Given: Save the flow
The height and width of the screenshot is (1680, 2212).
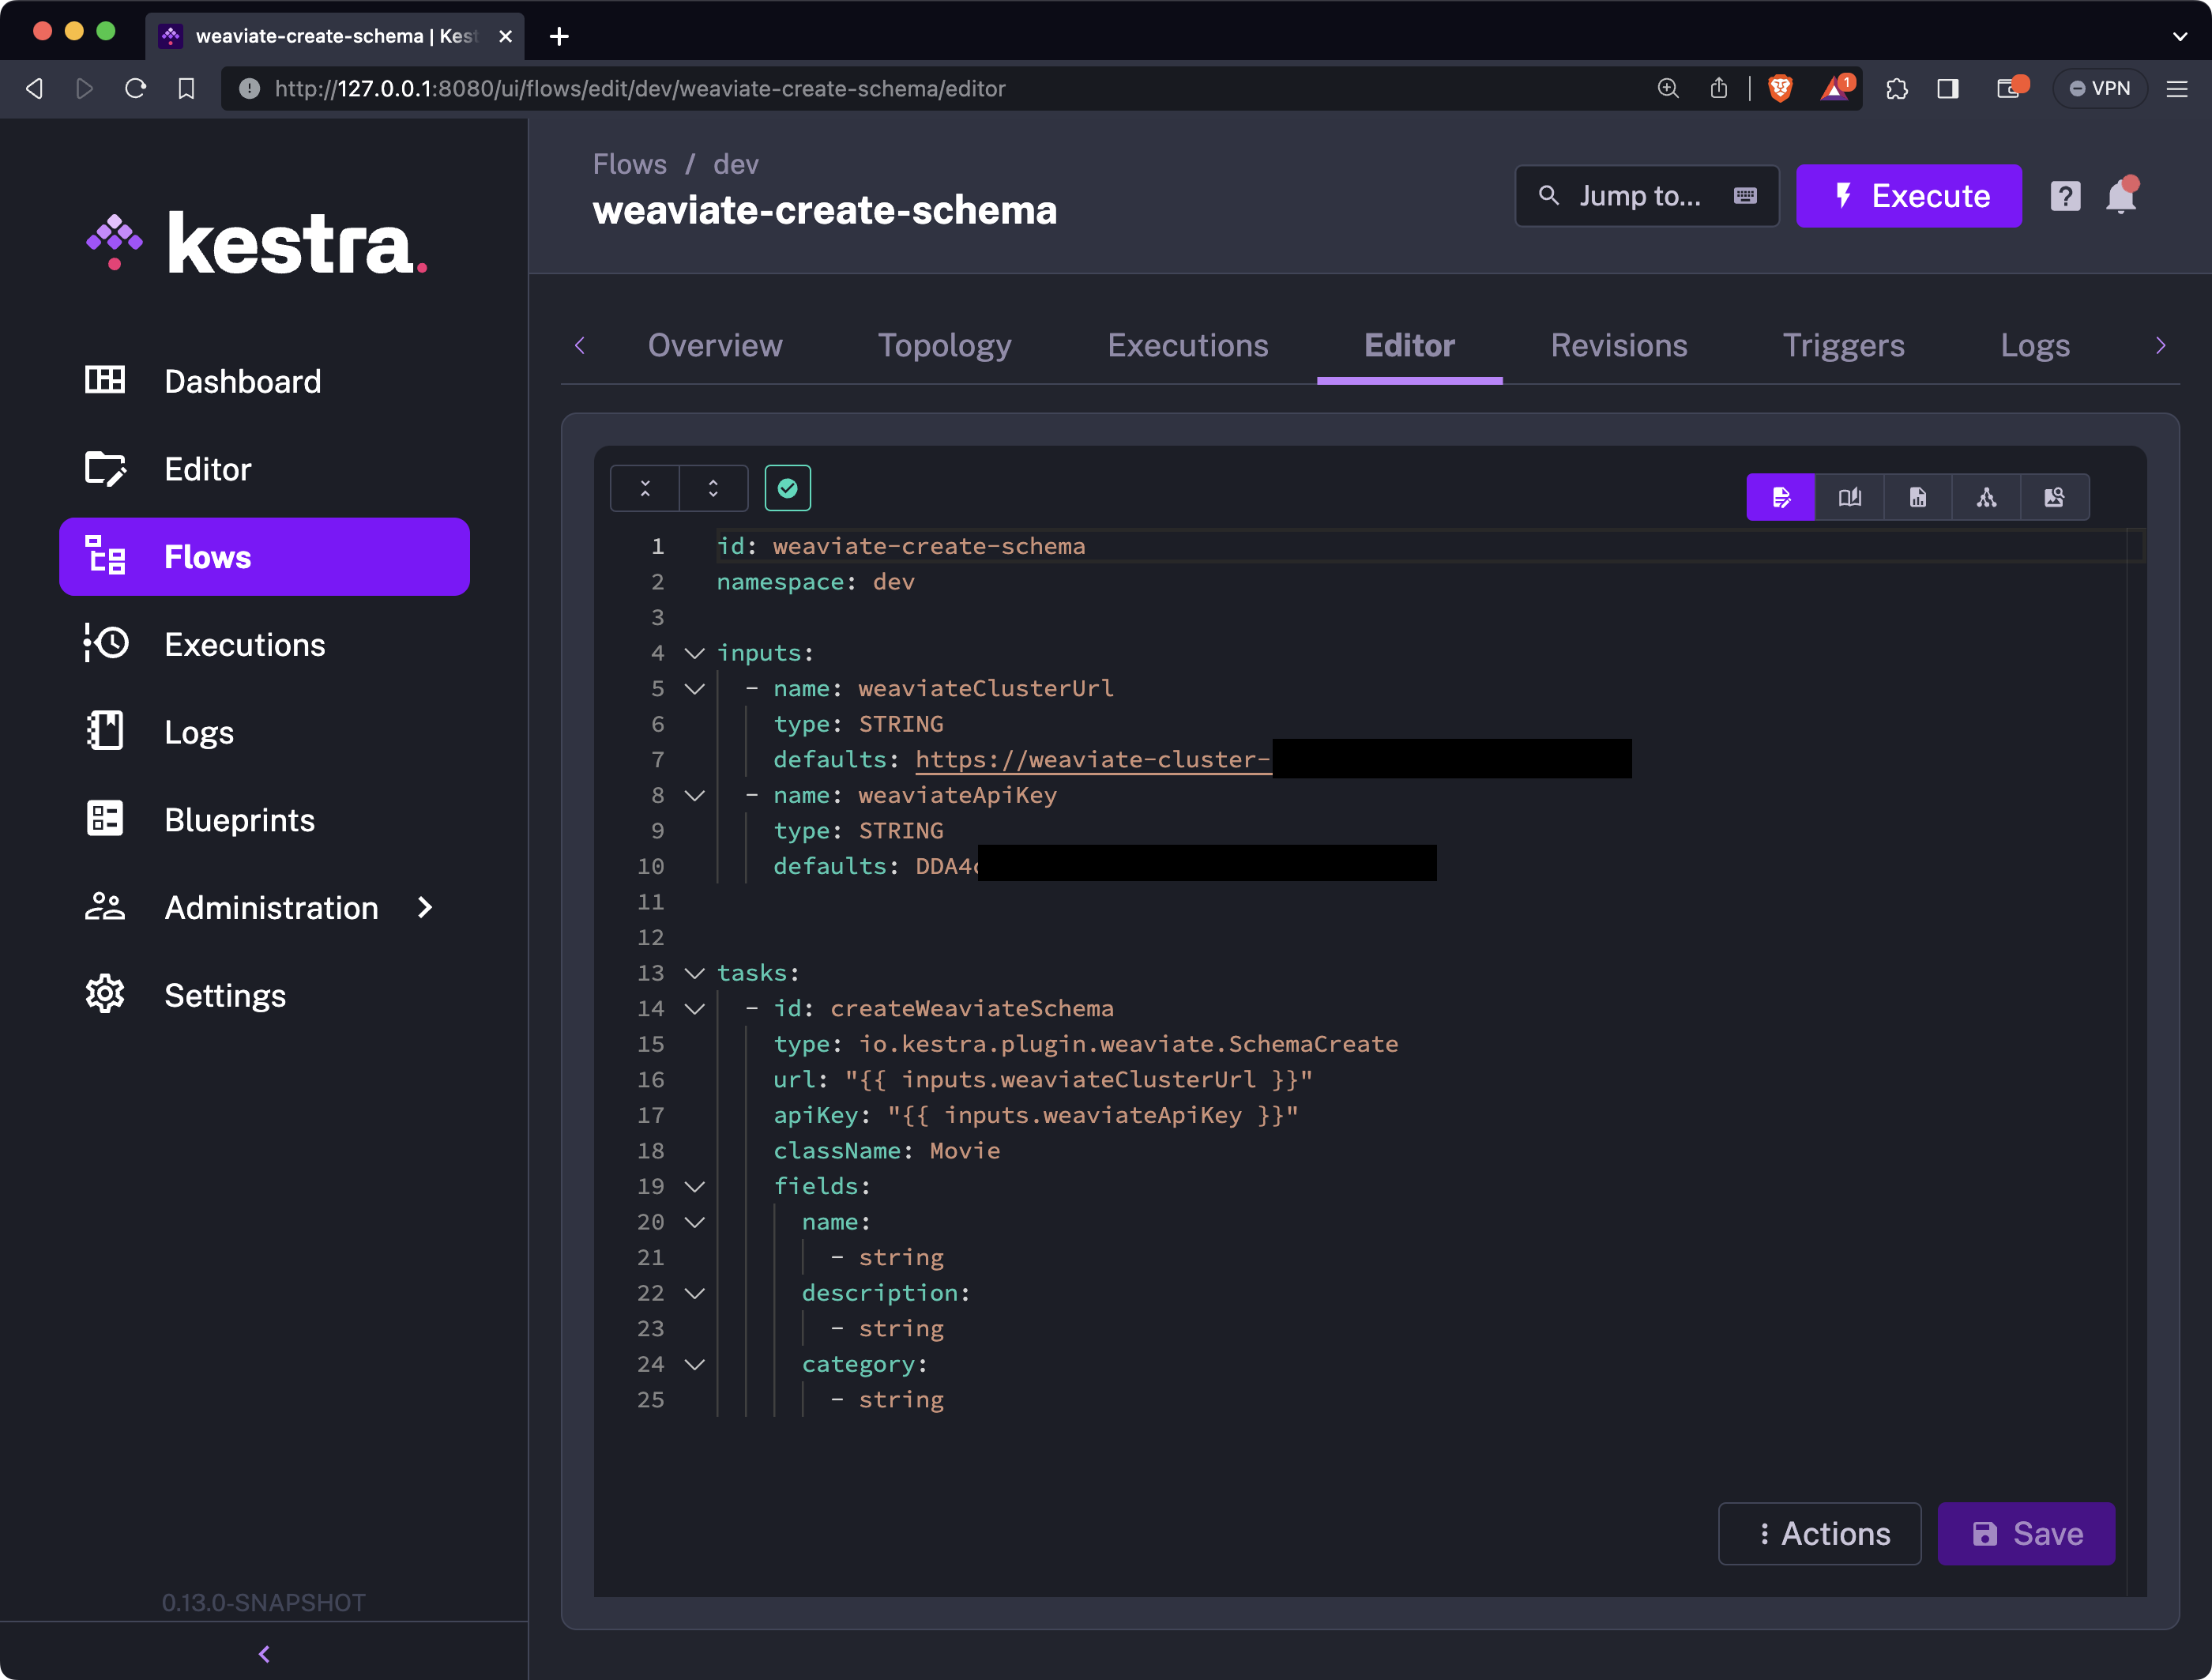Looking at the screenshot, I should click(x=2026, y=1533).
